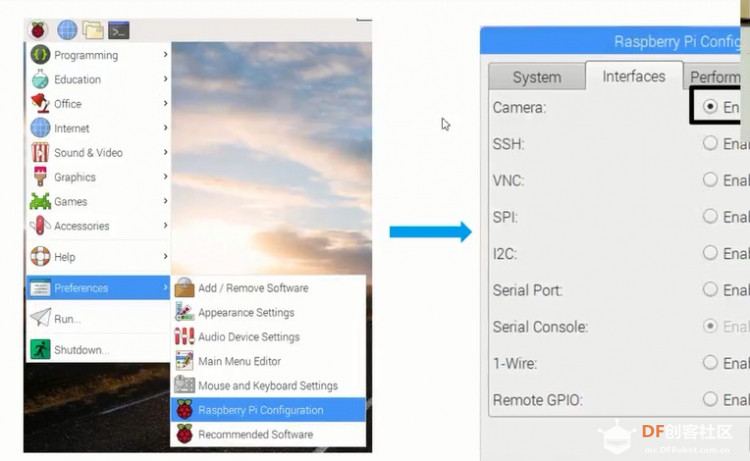Screen dimensions: 750x461
Task: Click the Serial Console: label text
Action: click(x=540, y=327)
